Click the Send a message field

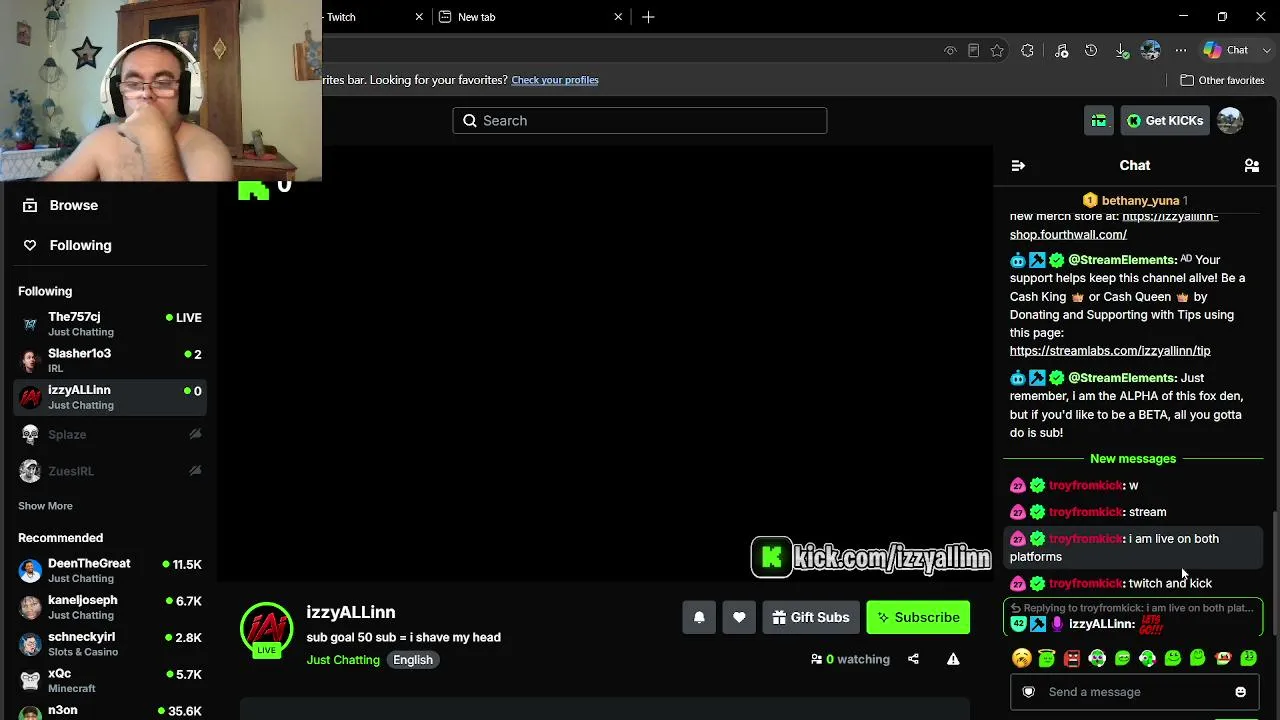[1133, 692]
